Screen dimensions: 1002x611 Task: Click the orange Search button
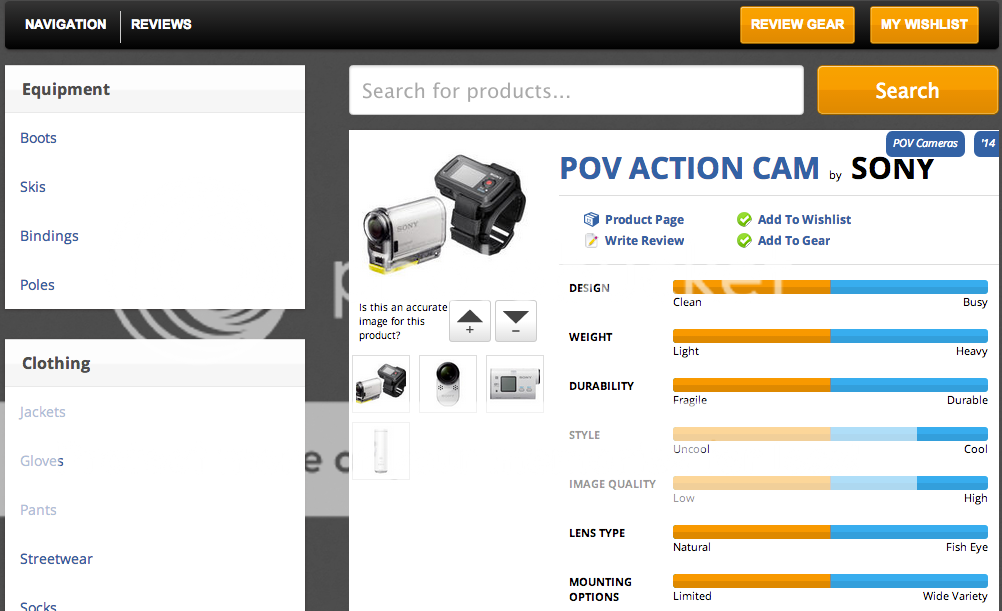(x=907, y=90)
